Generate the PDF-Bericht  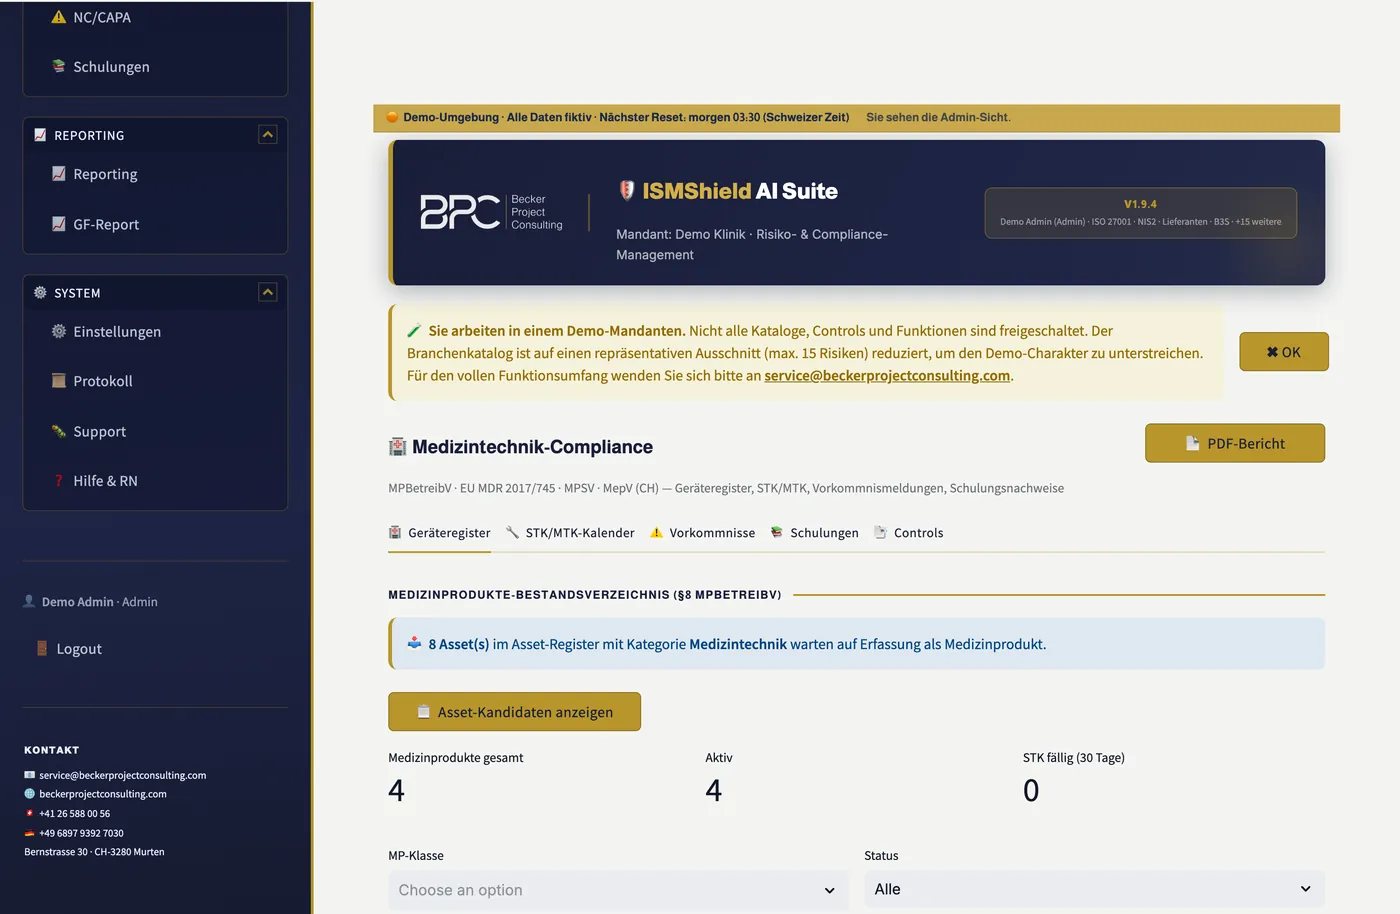click(1235, 443)
